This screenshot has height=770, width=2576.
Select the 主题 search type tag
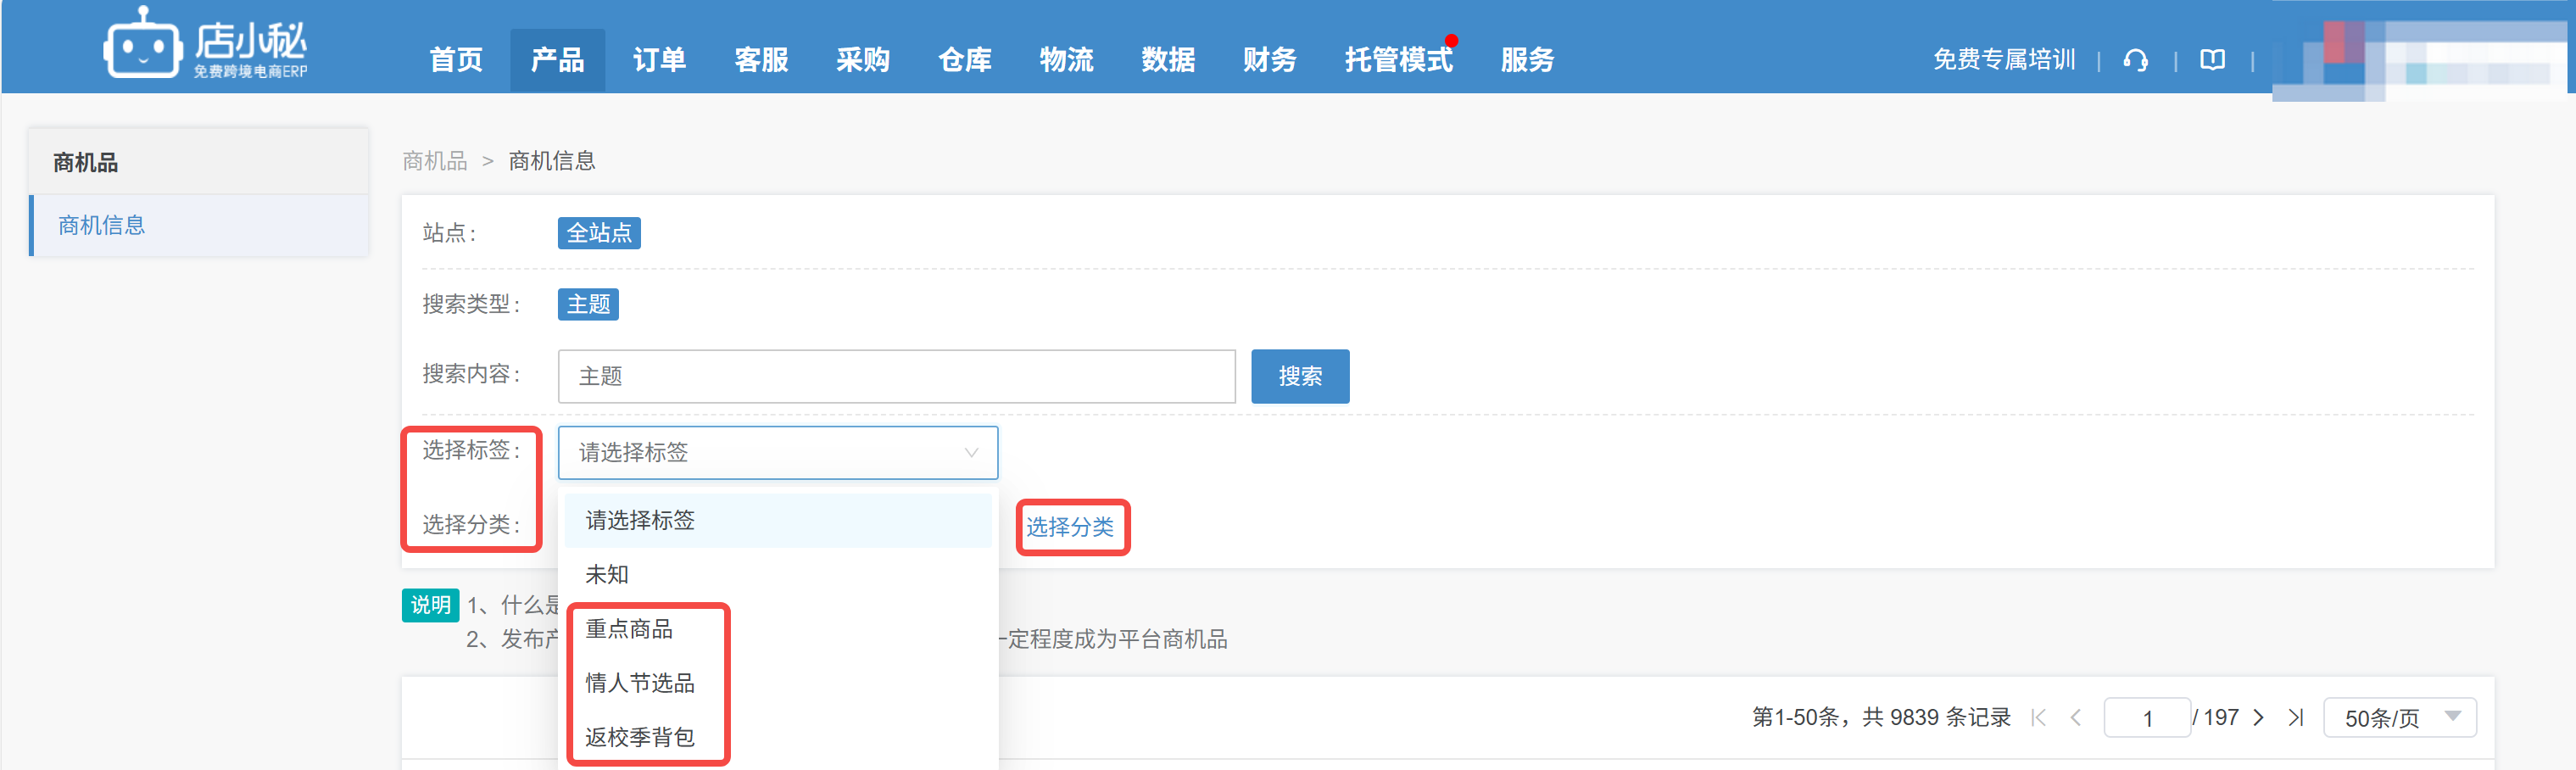pos(588,304)
